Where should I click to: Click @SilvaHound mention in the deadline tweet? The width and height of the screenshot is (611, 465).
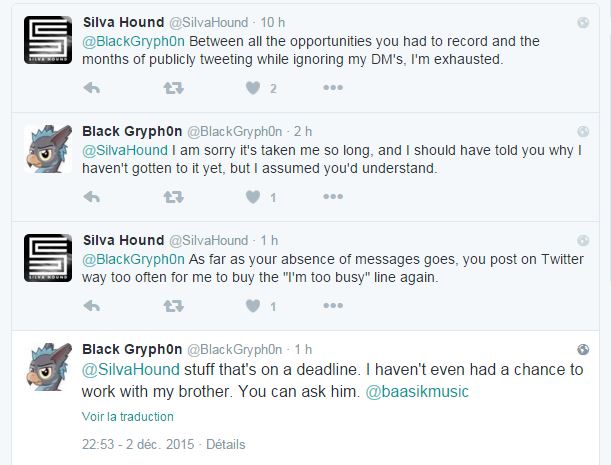(124, 370)
